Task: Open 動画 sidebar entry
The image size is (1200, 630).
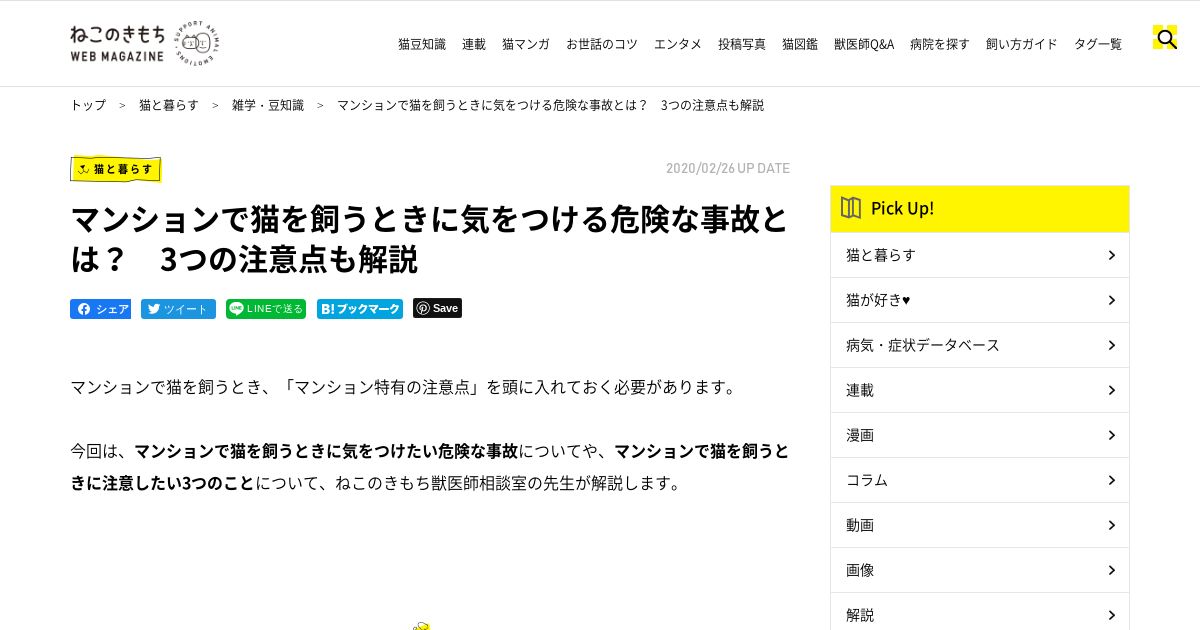Action: [x=980, y=525]
